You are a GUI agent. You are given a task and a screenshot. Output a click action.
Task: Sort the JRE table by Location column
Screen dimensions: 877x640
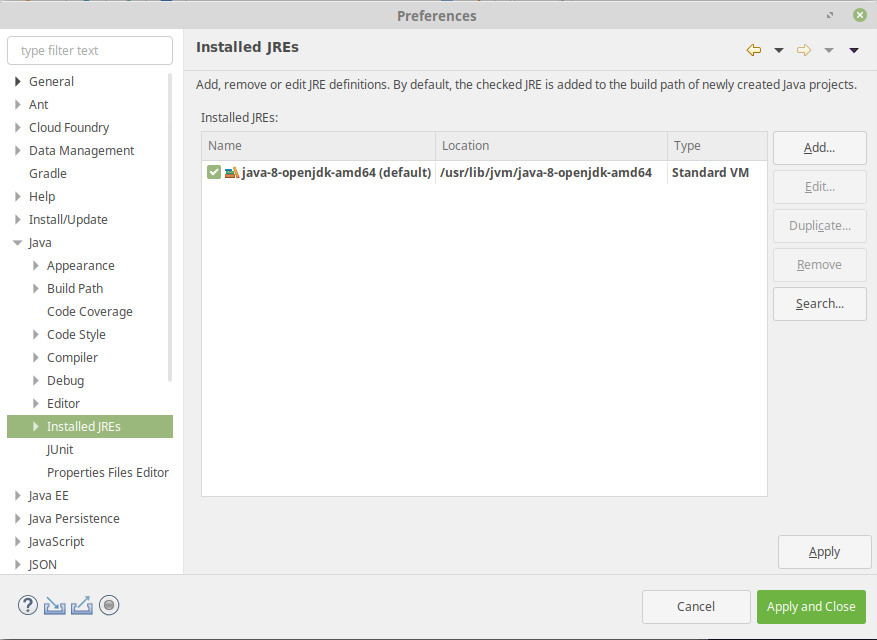pyautogui.click(x=550, y=146)
